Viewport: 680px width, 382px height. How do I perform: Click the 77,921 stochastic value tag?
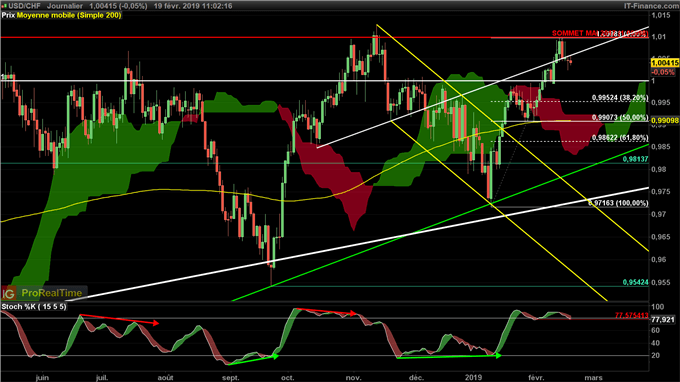[x=664, y=320]
